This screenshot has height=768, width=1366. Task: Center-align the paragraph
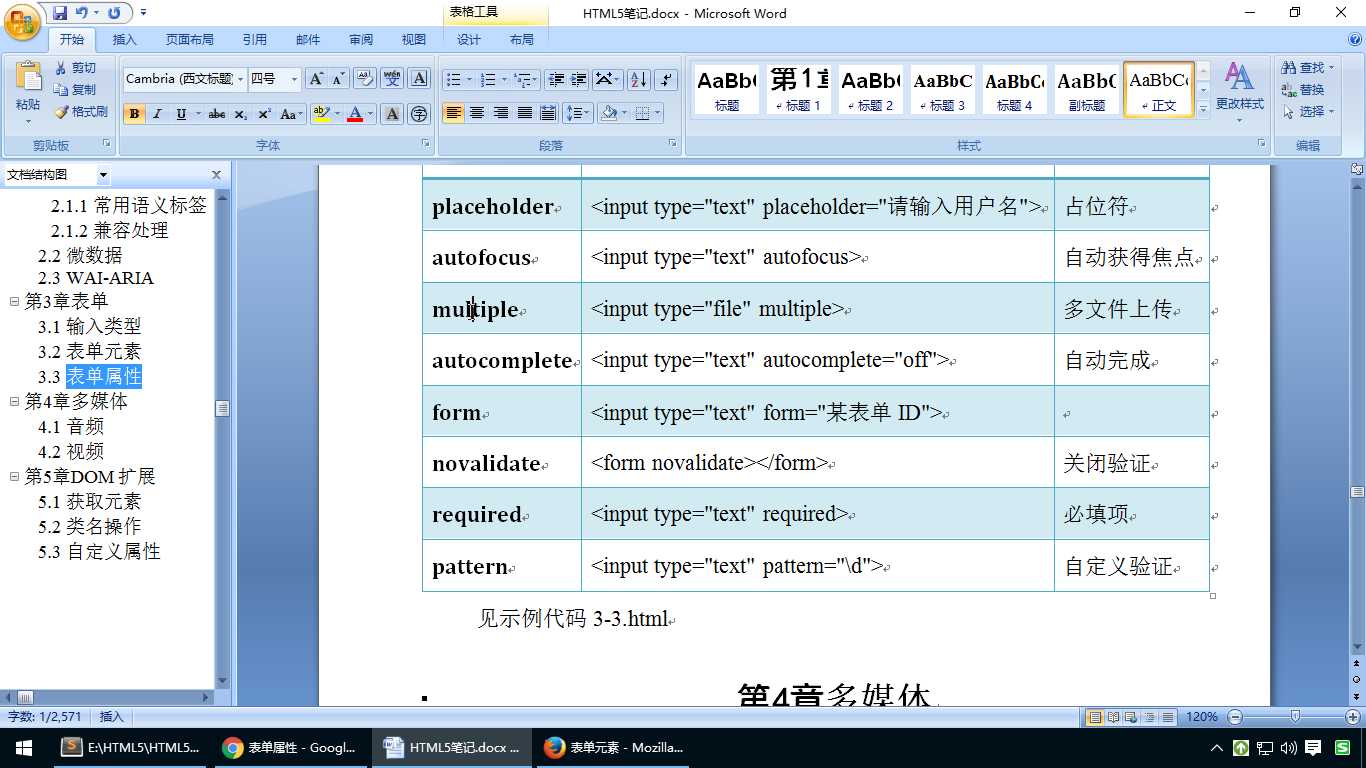click(x=478, y=113)
